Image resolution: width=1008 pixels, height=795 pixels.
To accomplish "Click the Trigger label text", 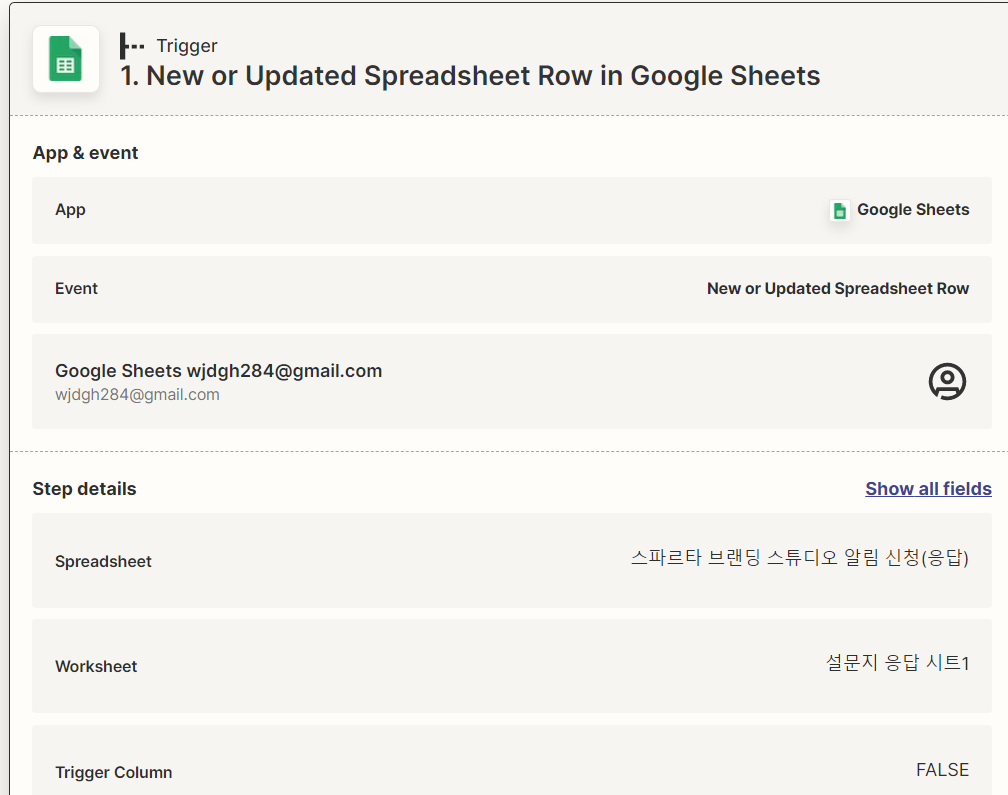I will click(x=187, y=46).
